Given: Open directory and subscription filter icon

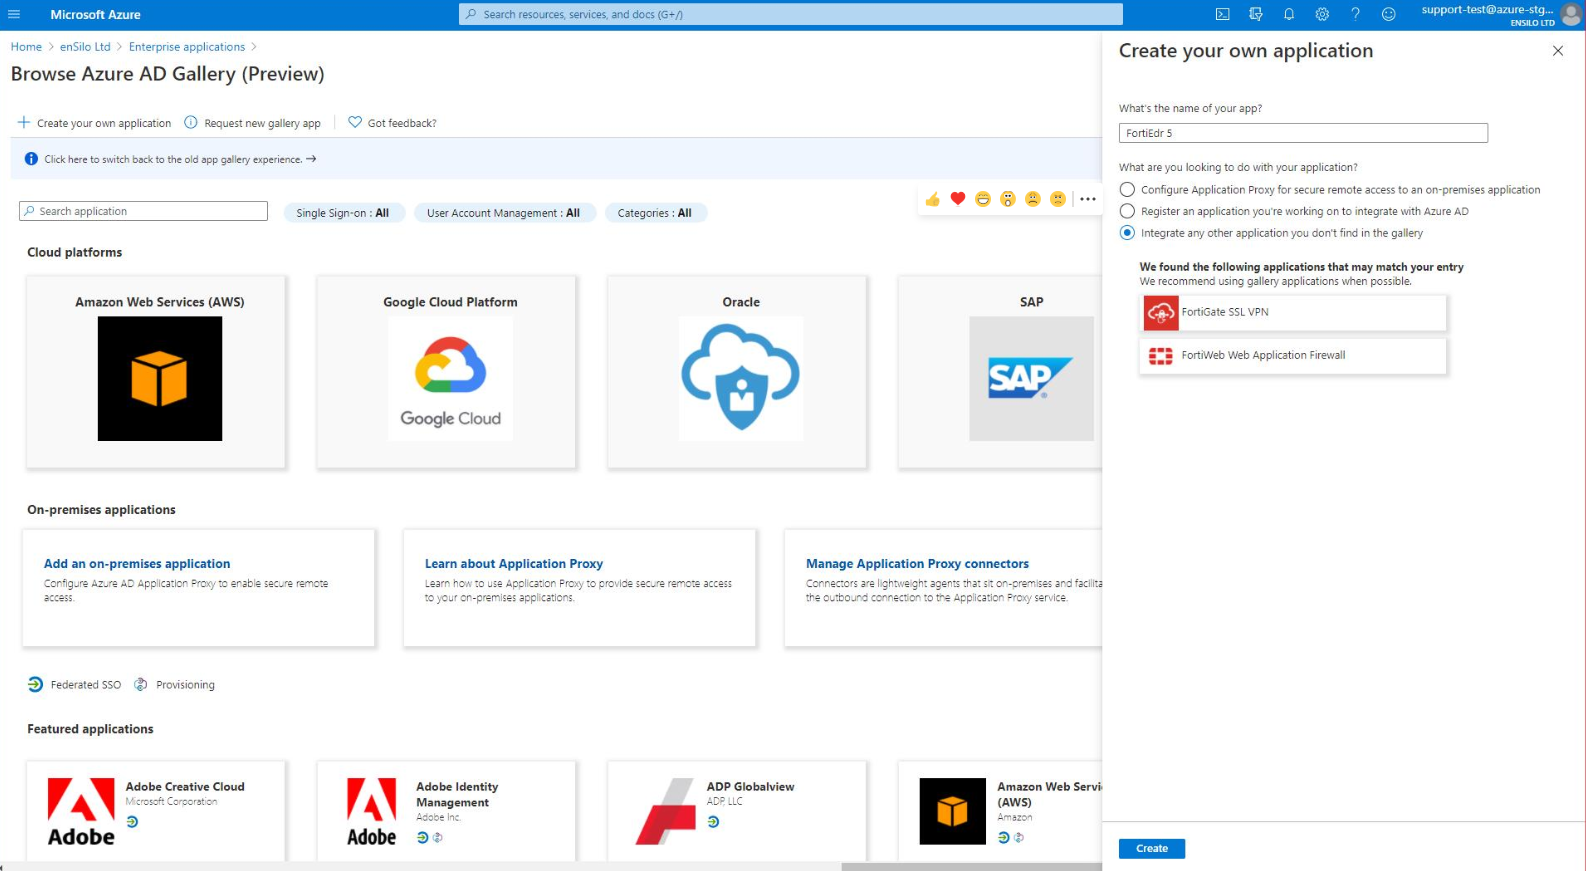Looking at the screenshot, I should [x=1256, y=14].
